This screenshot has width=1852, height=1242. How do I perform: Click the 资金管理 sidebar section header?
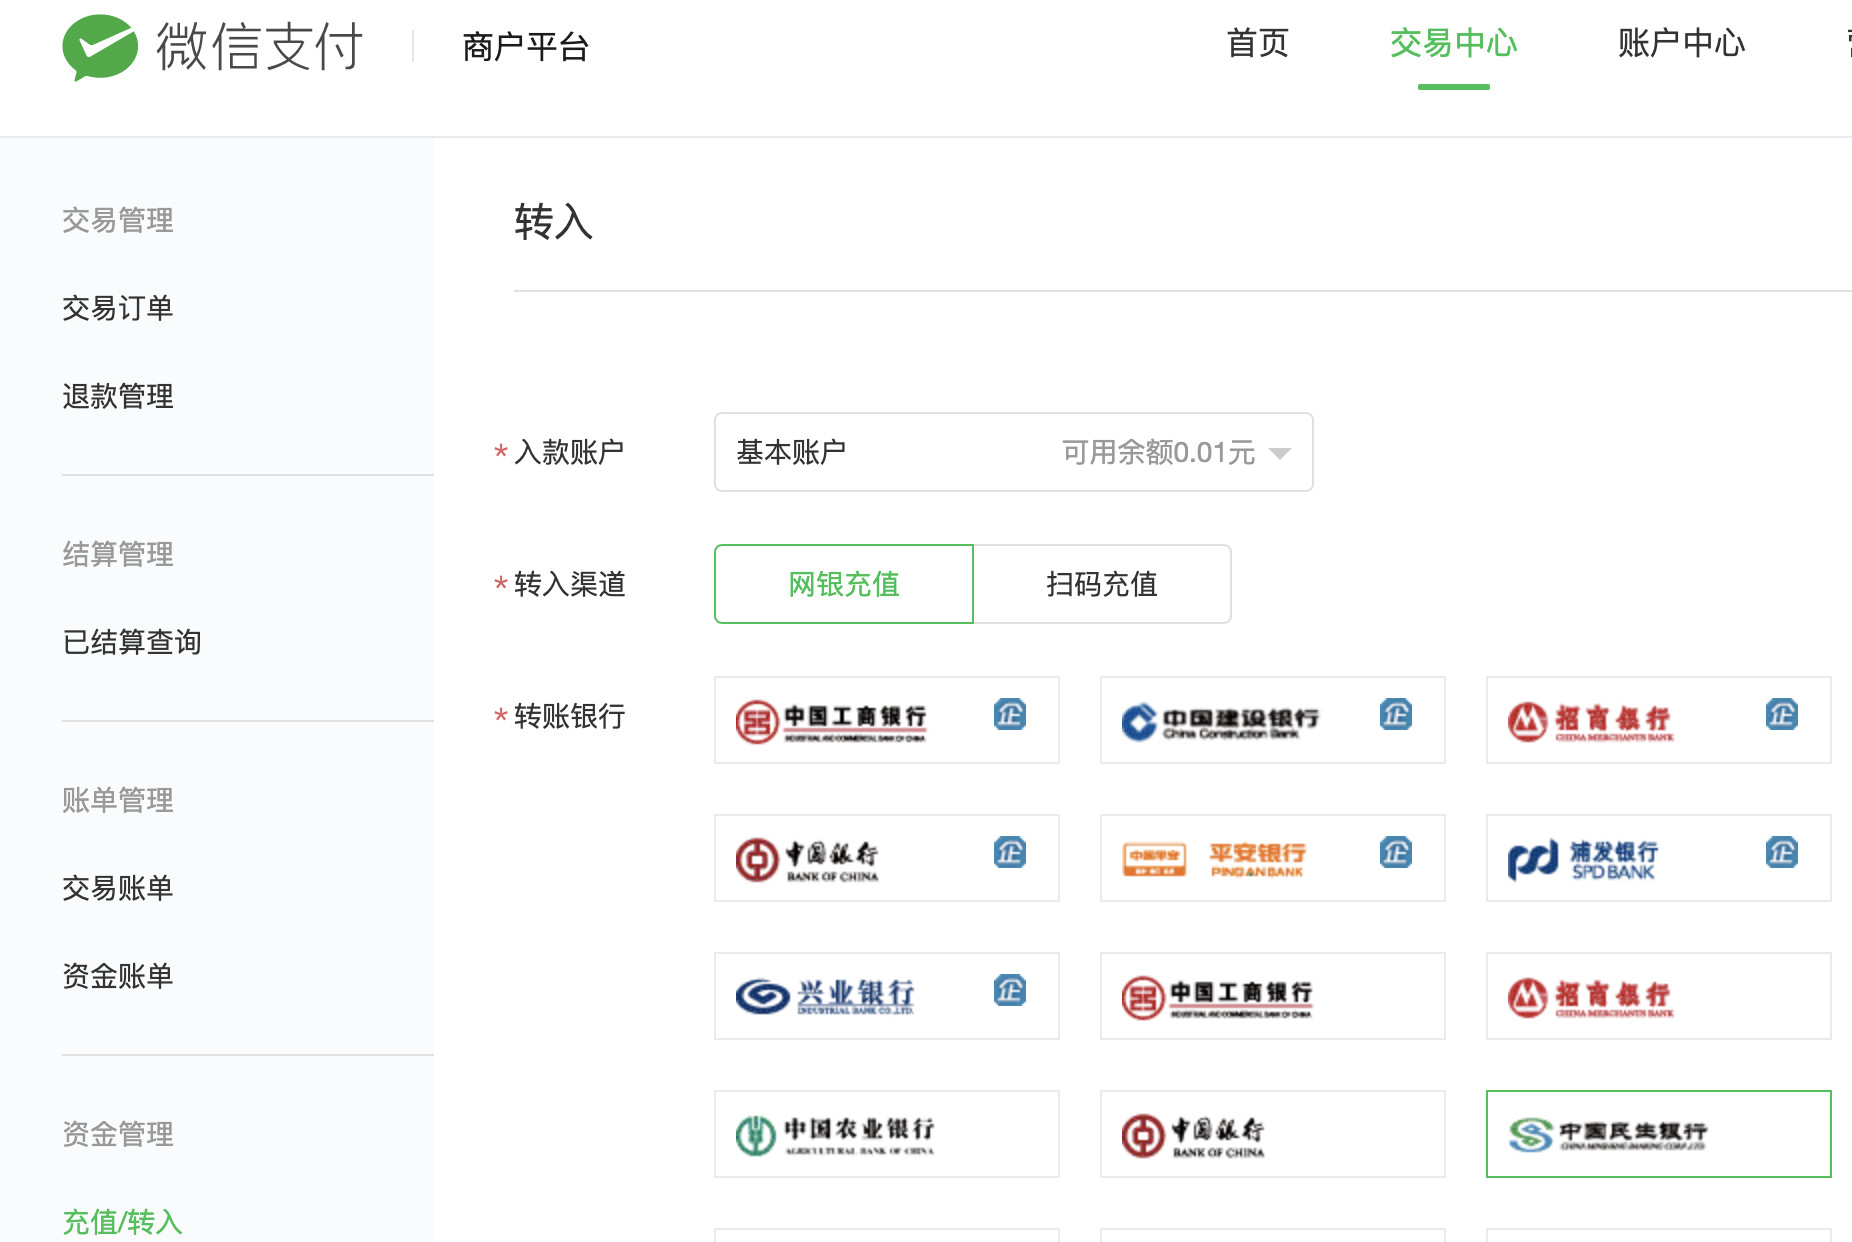pyautogui.click(x=118, y=1134)
